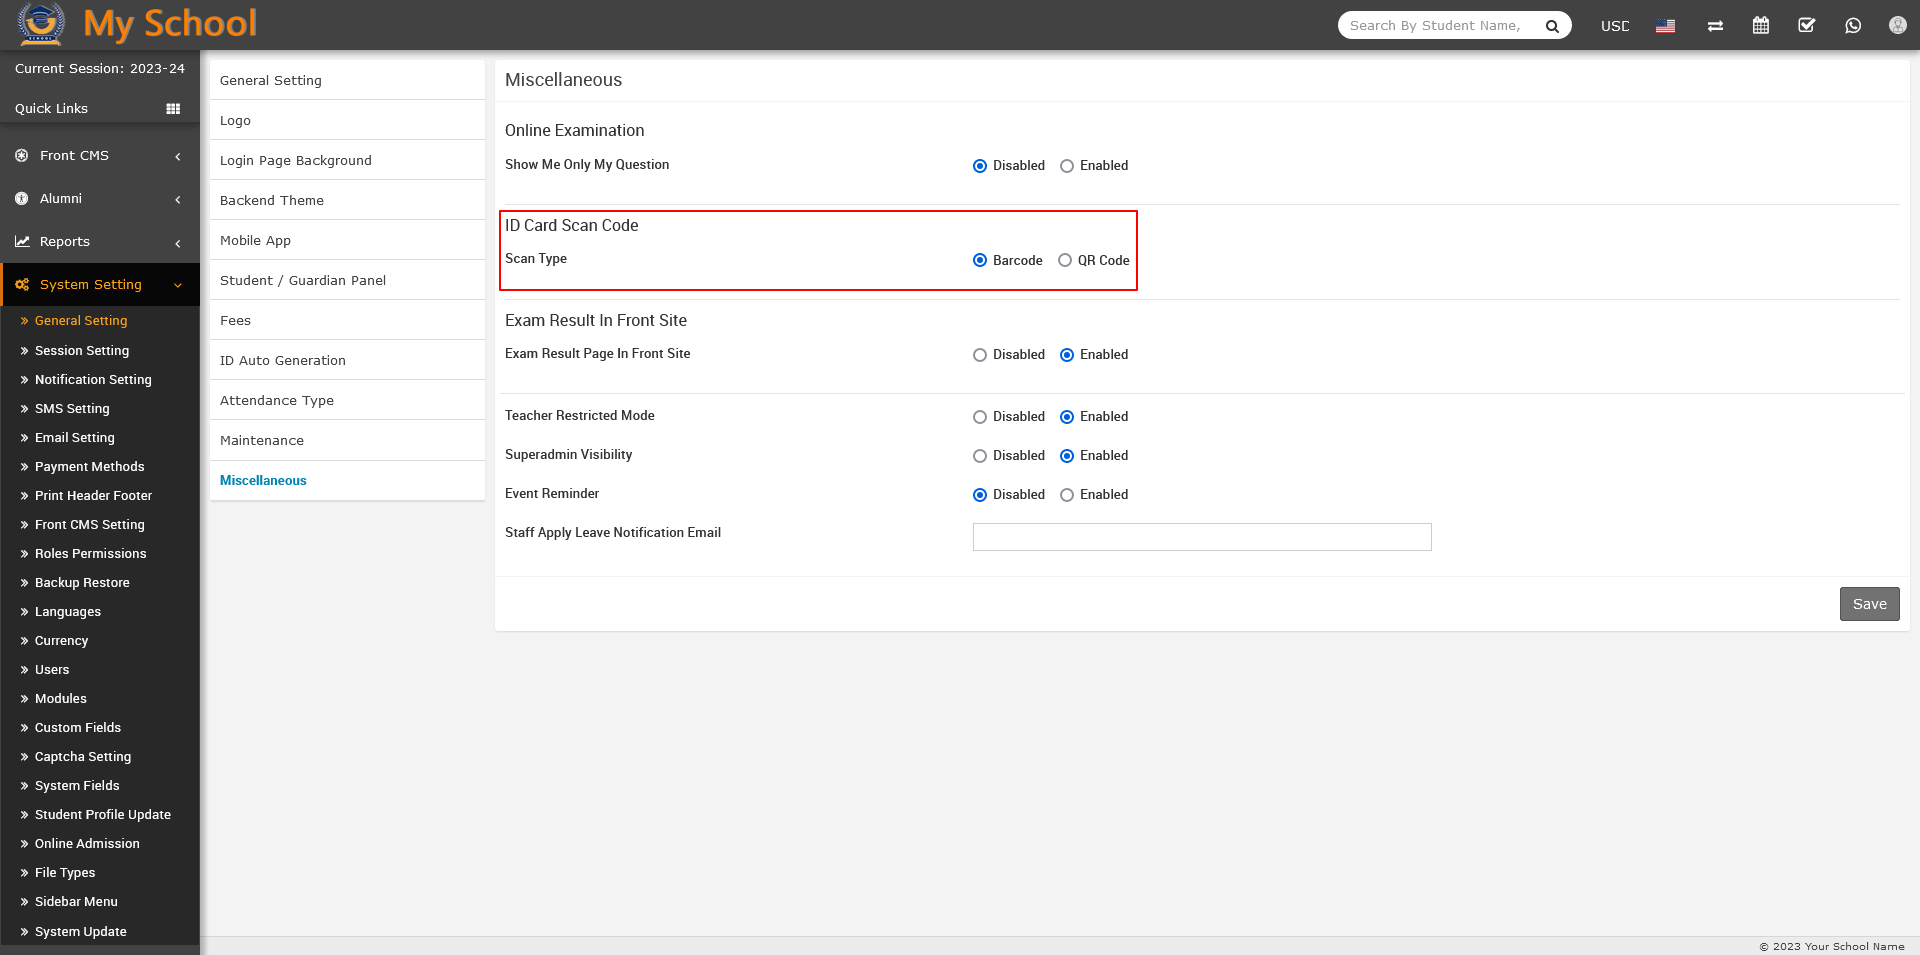This screenshot has height=955, width=1920.
Task: Click the search magnifier icon
Action: coord(1552,25)
